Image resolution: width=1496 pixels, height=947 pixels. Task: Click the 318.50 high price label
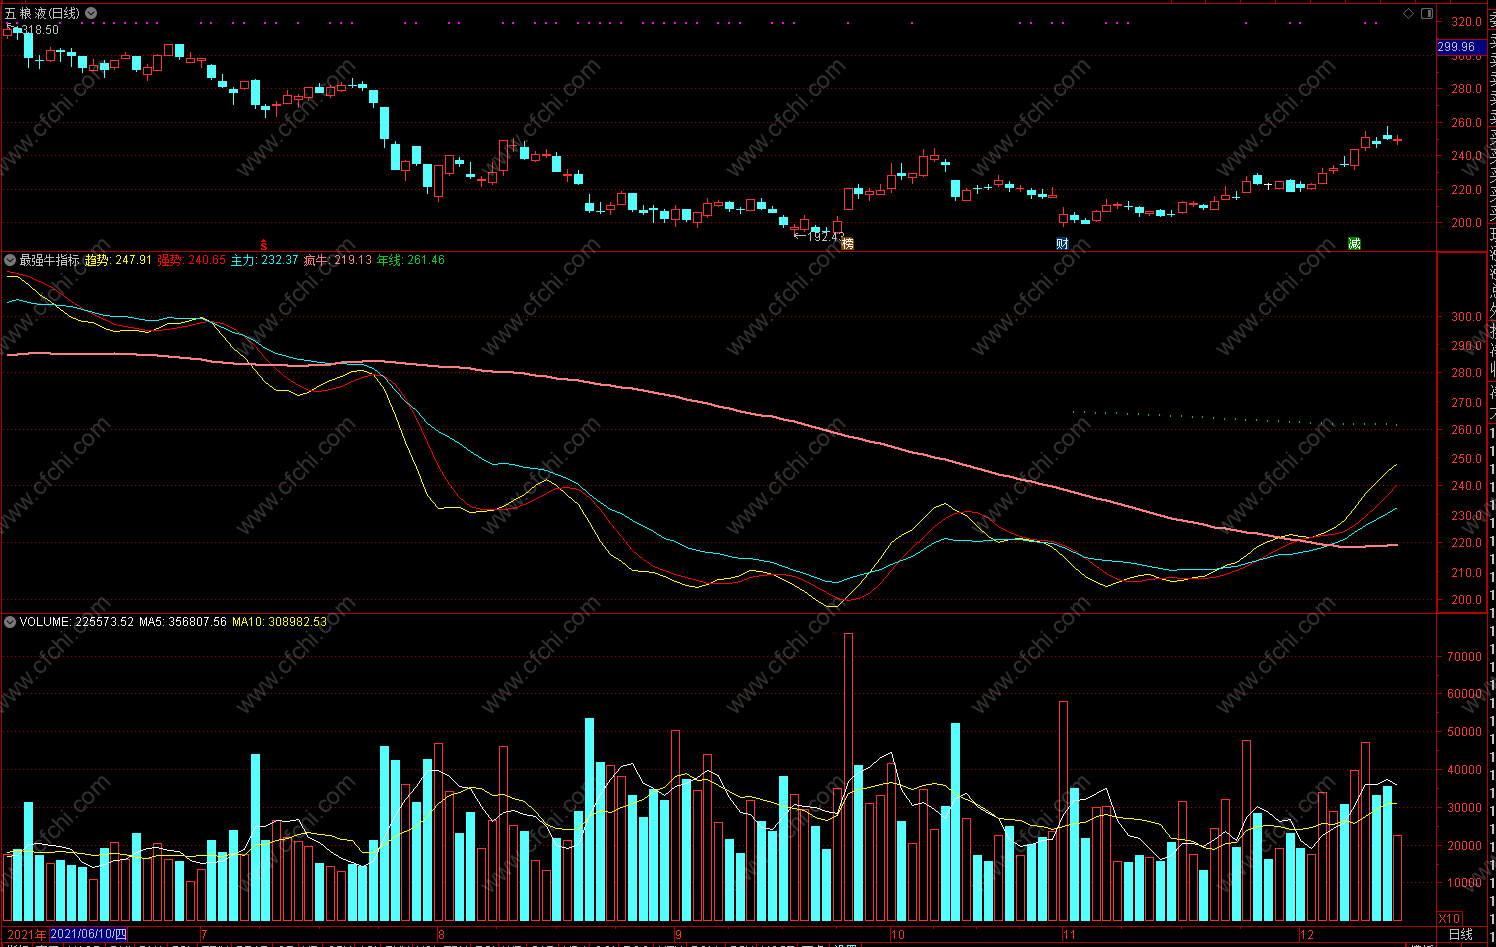[x=38, y=30]
